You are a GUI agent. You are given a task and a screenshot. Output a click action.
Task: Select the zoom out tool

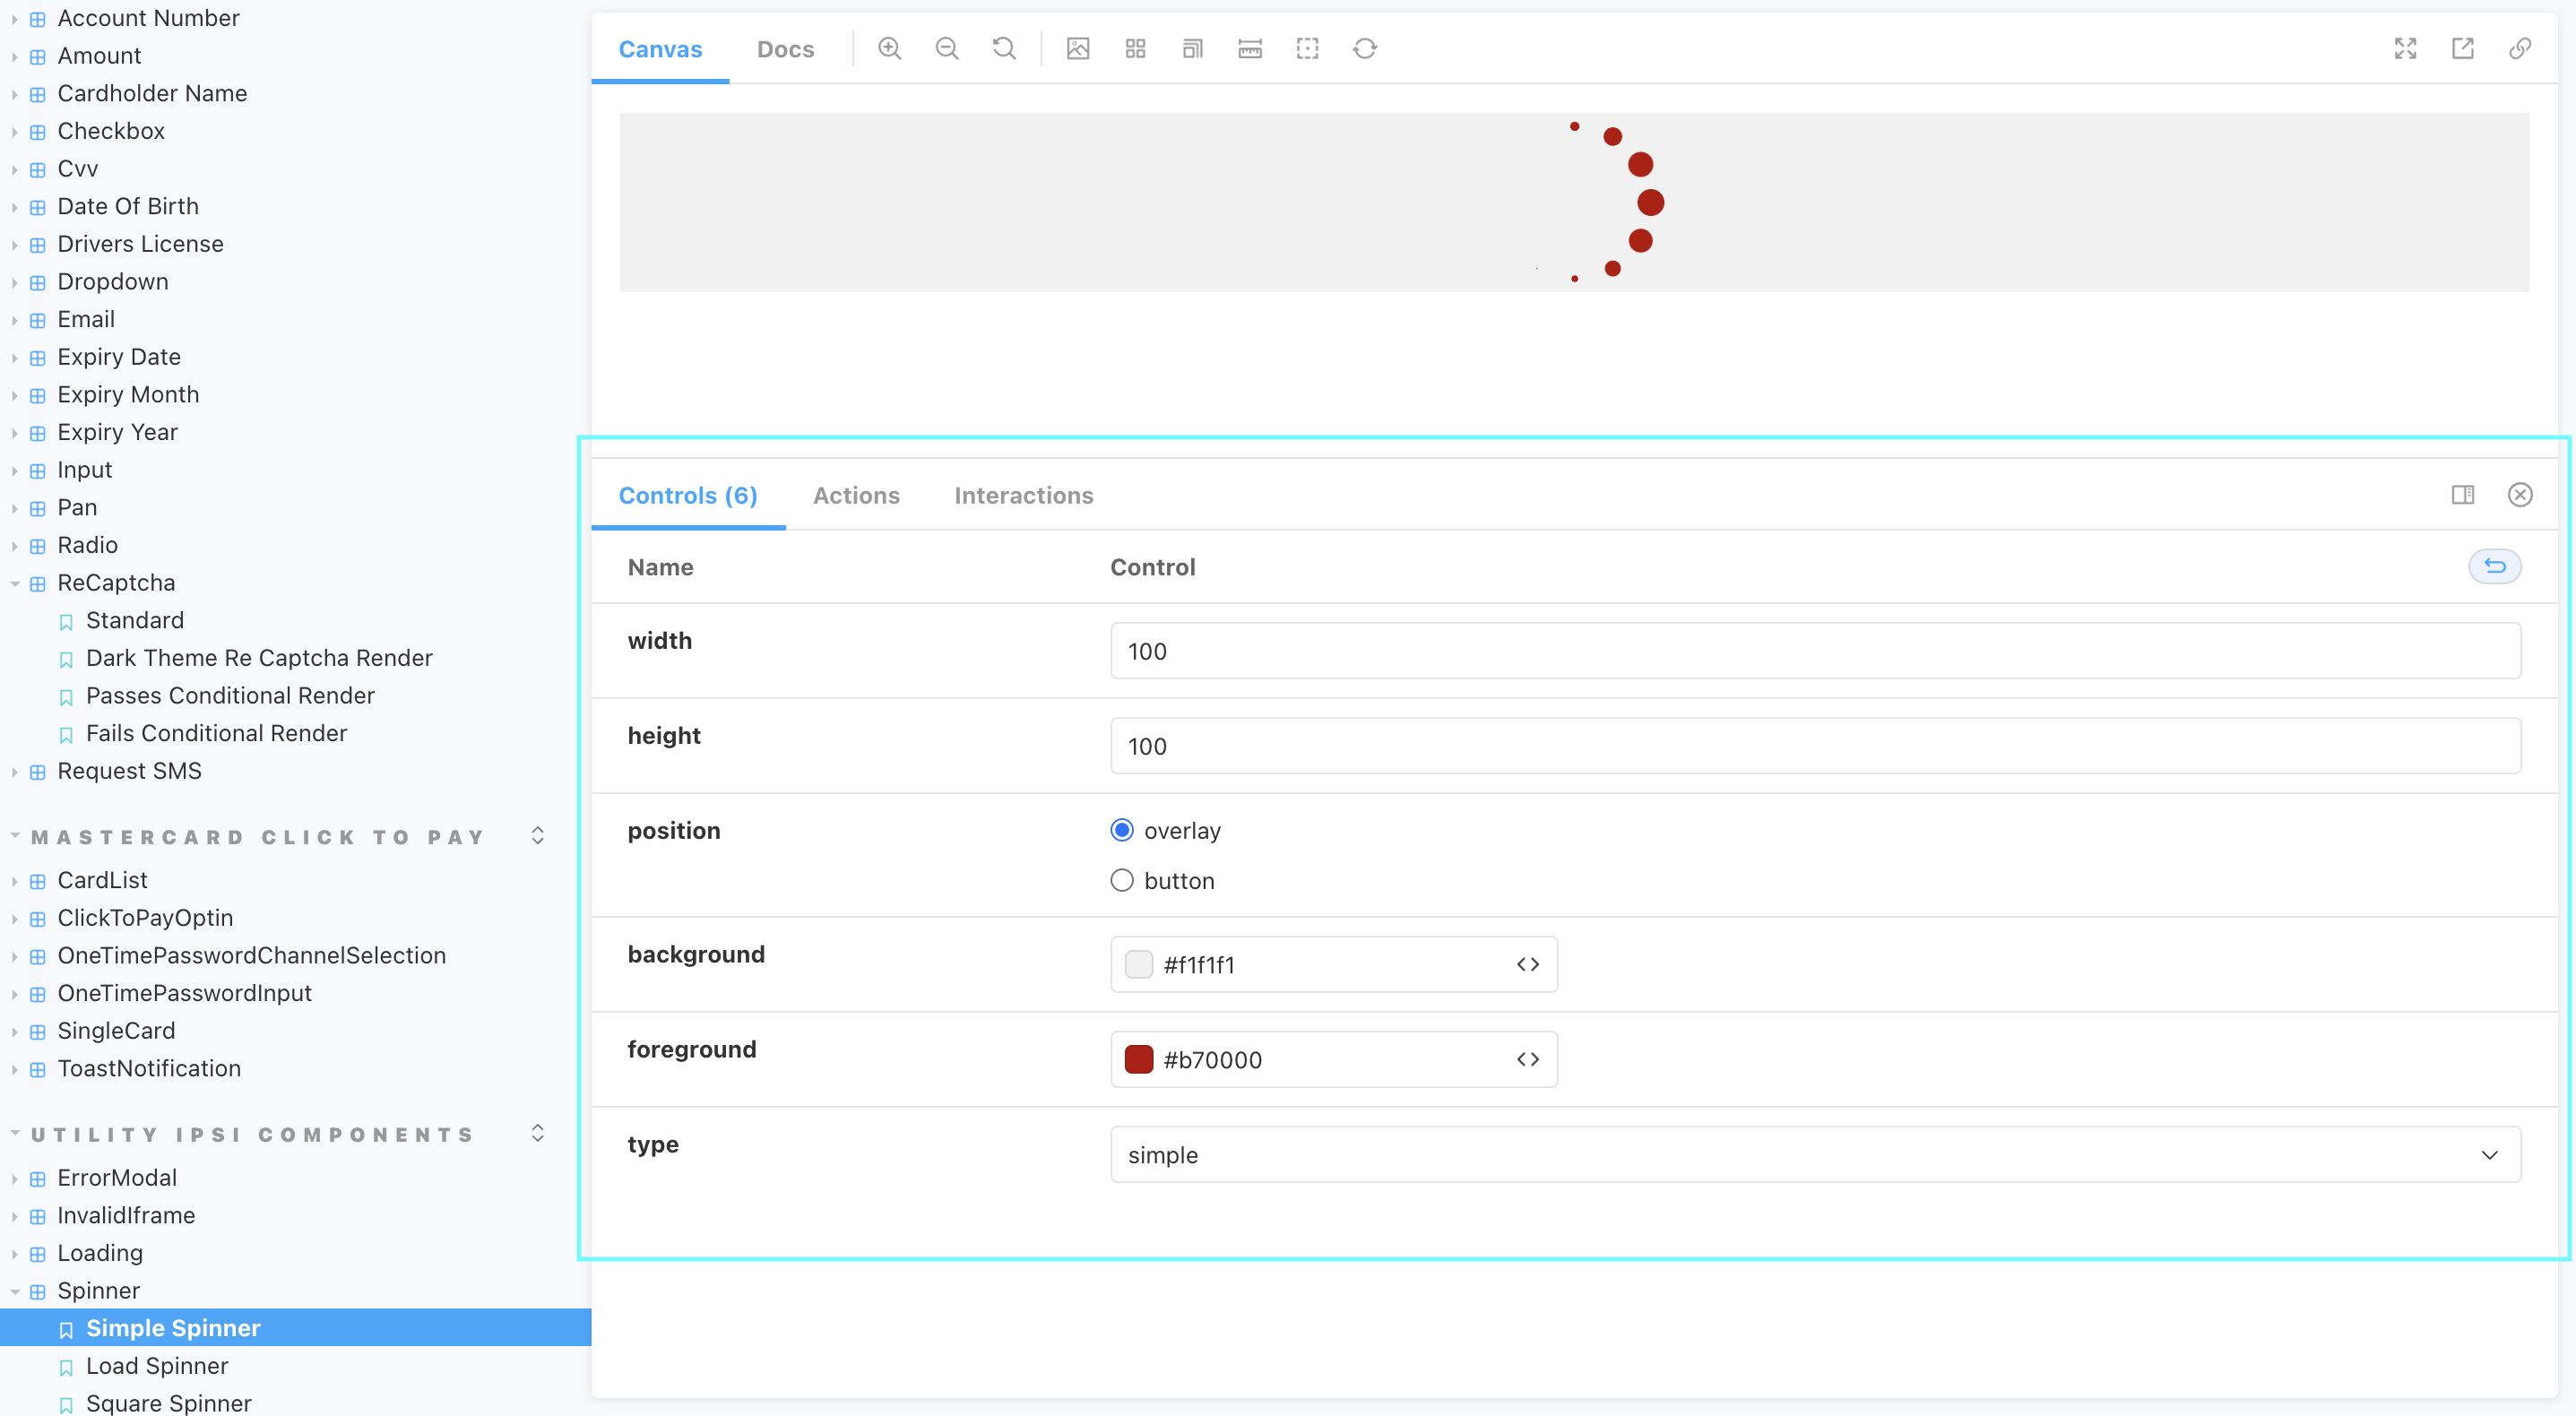click(946, 48)
